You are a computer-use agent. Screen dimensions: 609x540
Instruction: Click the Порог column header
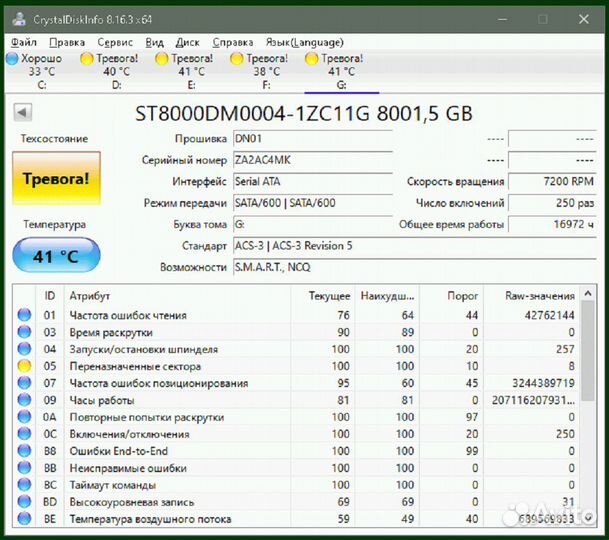(x=451, y=296)
